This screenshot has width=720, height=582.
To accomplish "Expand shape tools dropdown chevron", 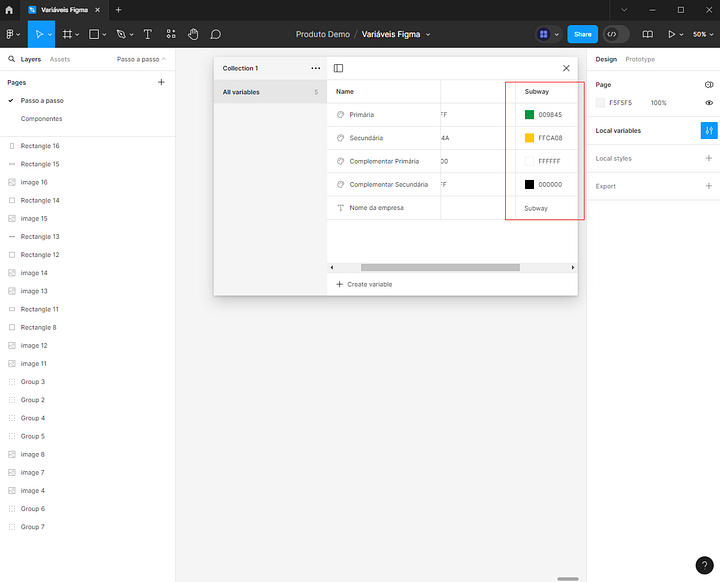I will [104, 34].
